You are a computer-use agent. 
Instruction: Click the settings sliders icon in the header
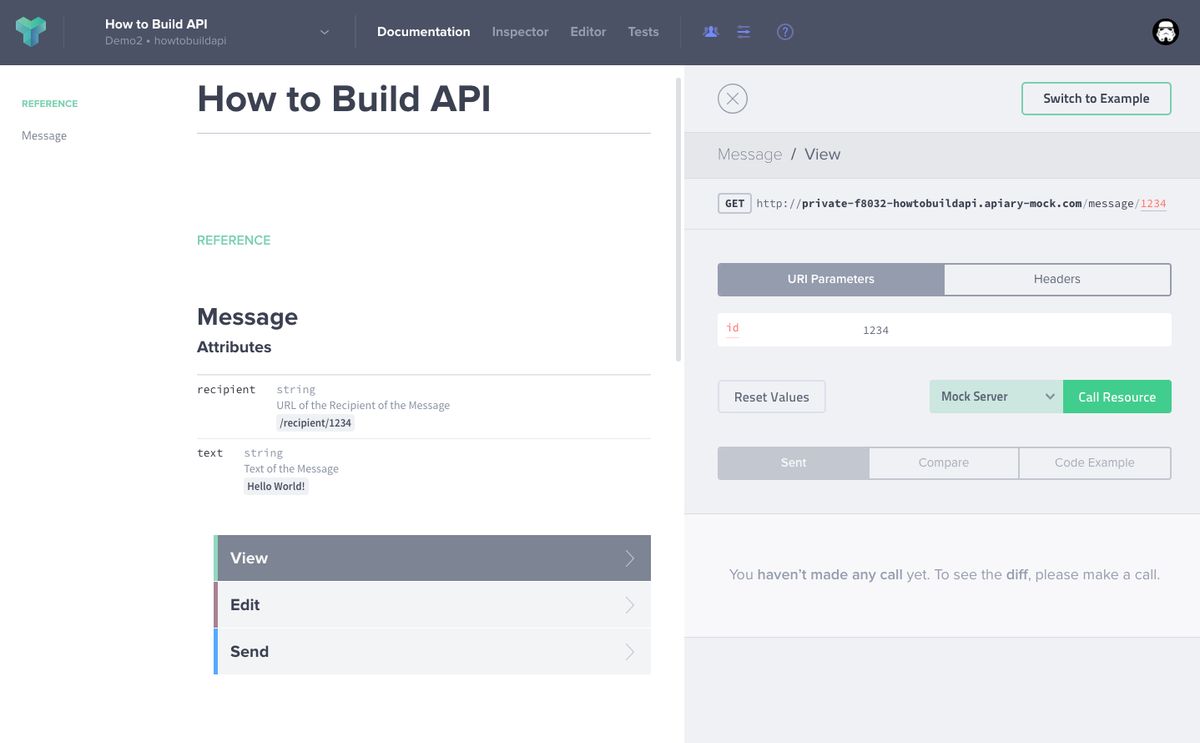tap(743, 31)
